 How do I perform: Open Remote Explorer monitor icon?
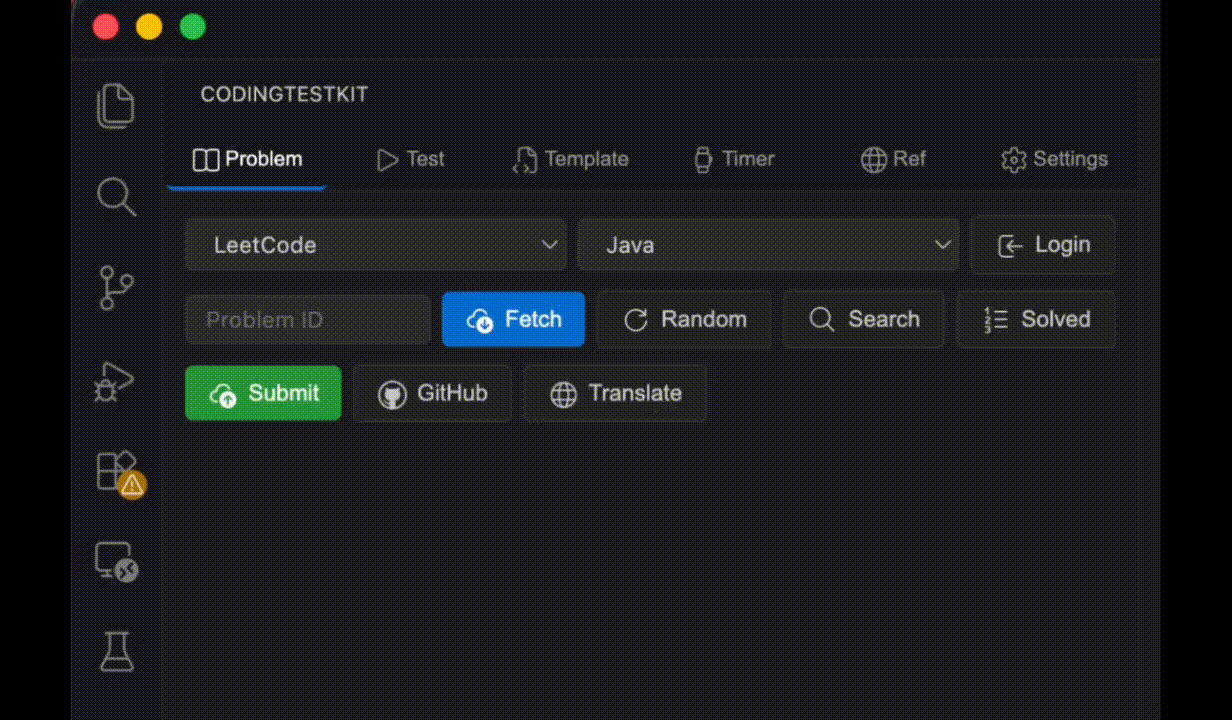(116, 562)
